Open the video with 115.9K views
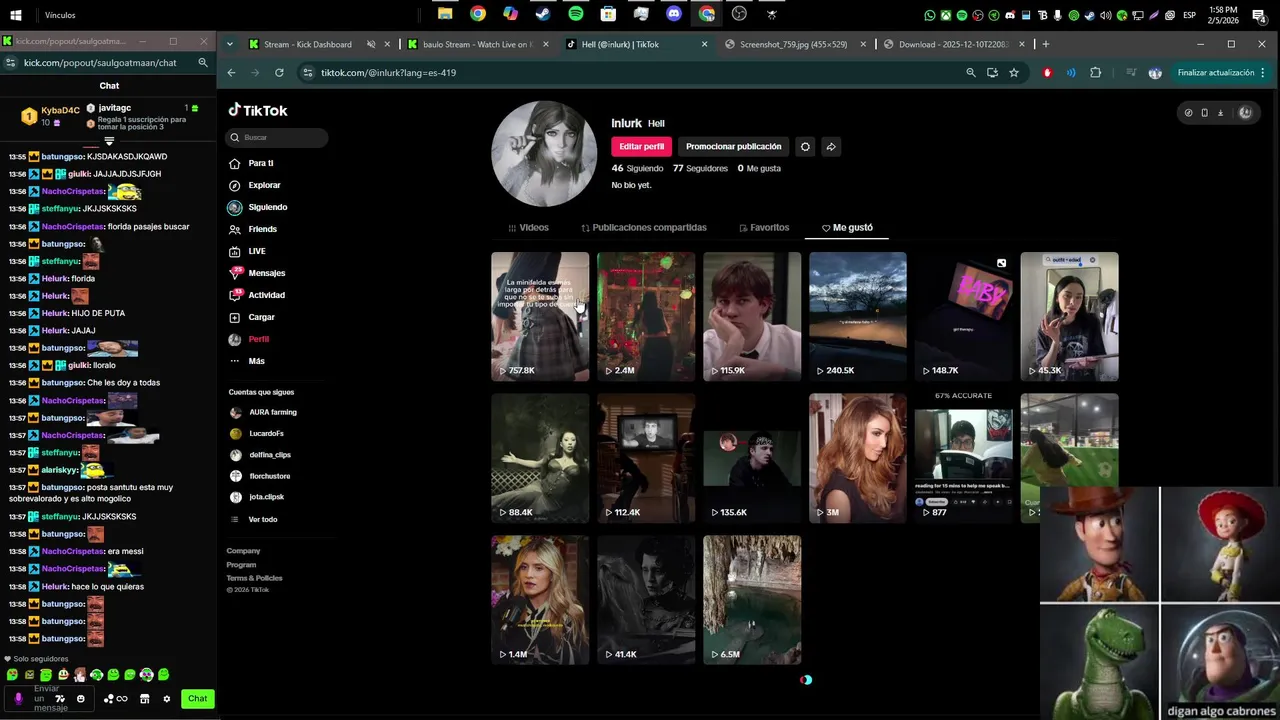This screenshot has width=1280, height=720. [752, 316]
